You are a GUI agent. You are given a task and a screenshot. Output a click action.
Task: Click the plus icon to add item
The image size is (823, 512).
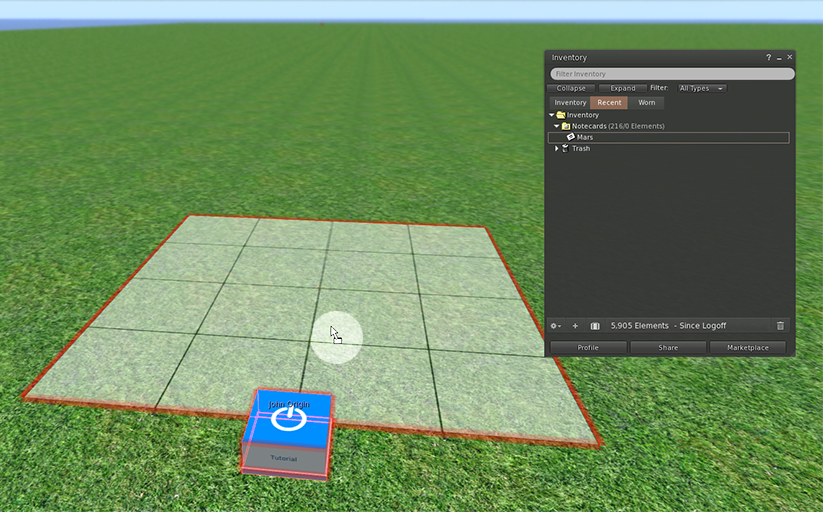(x=575, y=326)
